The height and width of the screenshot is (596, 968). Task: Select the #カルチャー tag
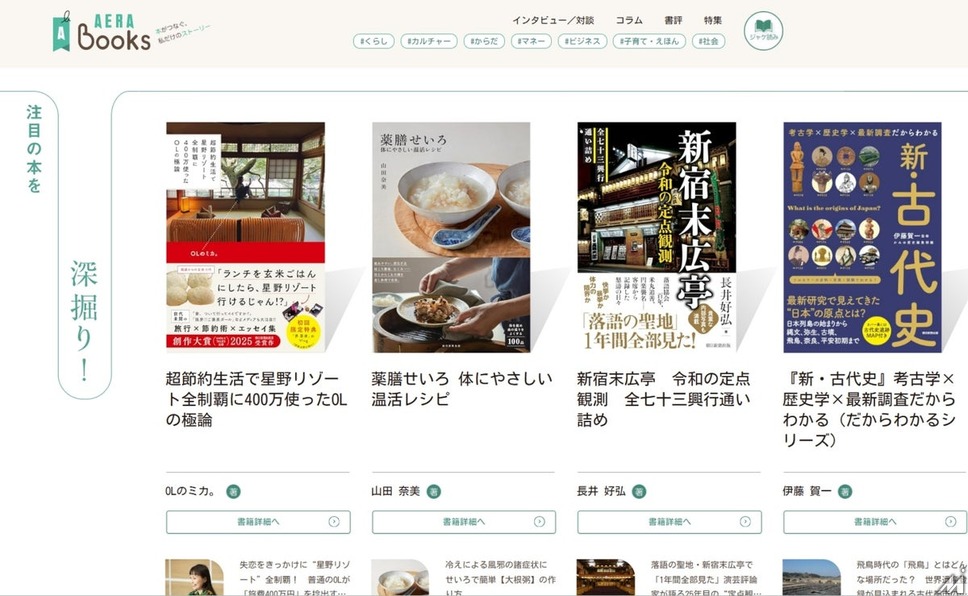tap(429, 41)
